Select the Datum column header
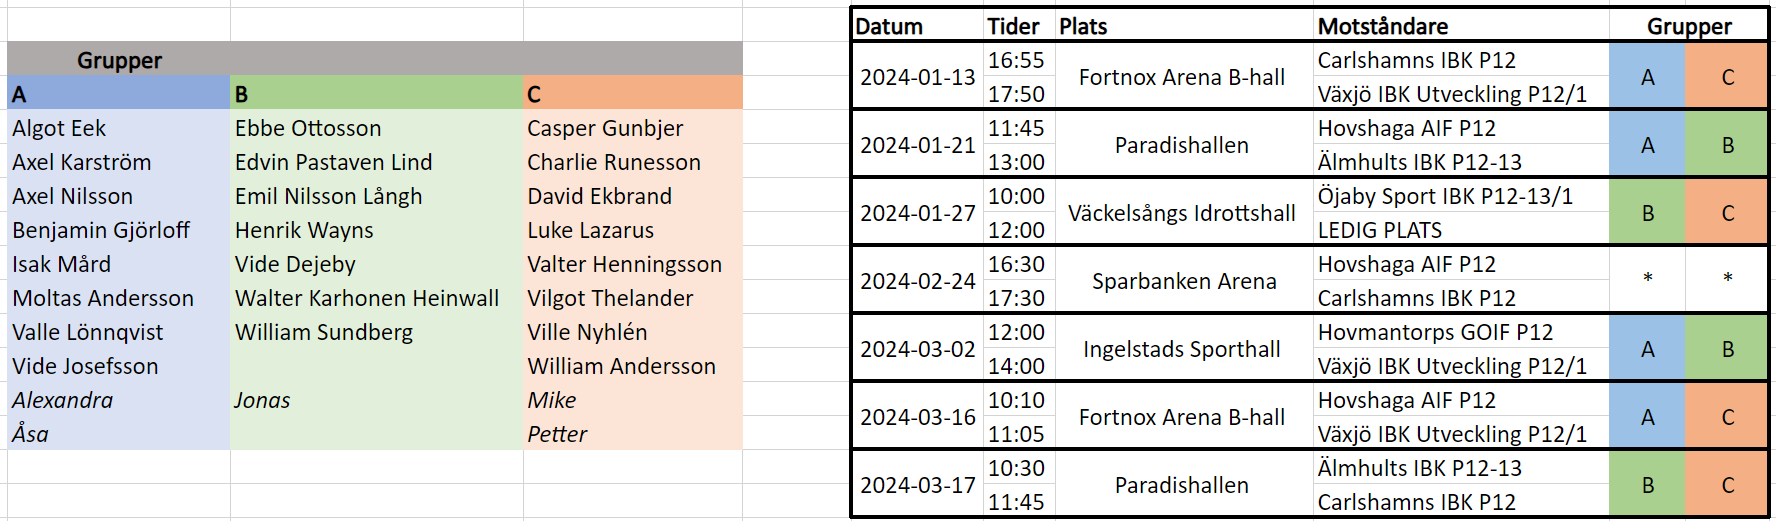Screen dimensions: 1776x521 [889, 26]
